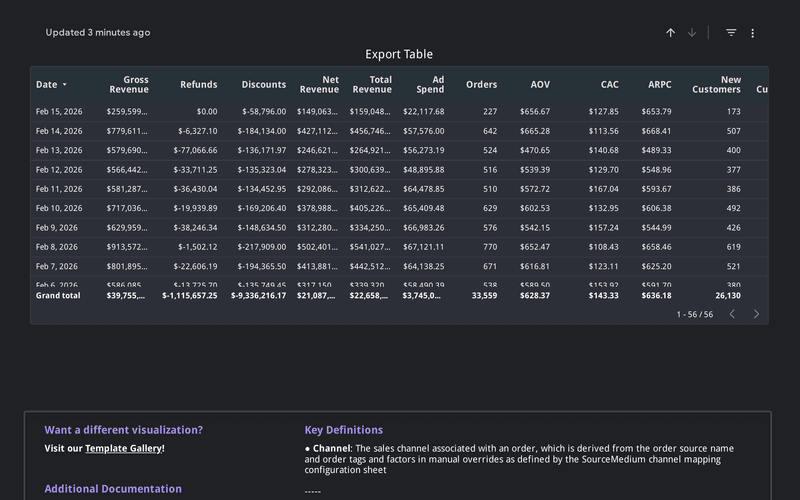Go to previous page of table
This screenshot has height=500, width=800.
732,314
